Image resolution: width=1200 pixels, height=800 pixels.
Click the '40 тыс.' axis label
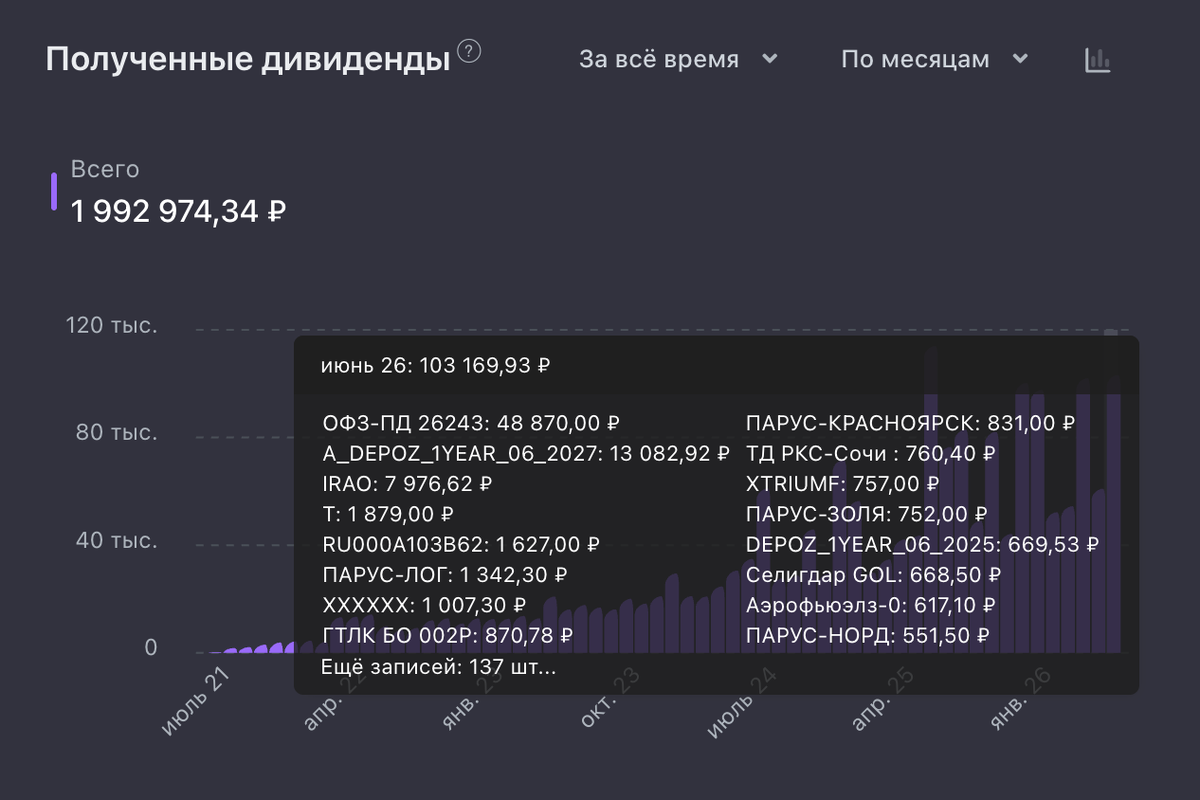(x=117, y=540)
